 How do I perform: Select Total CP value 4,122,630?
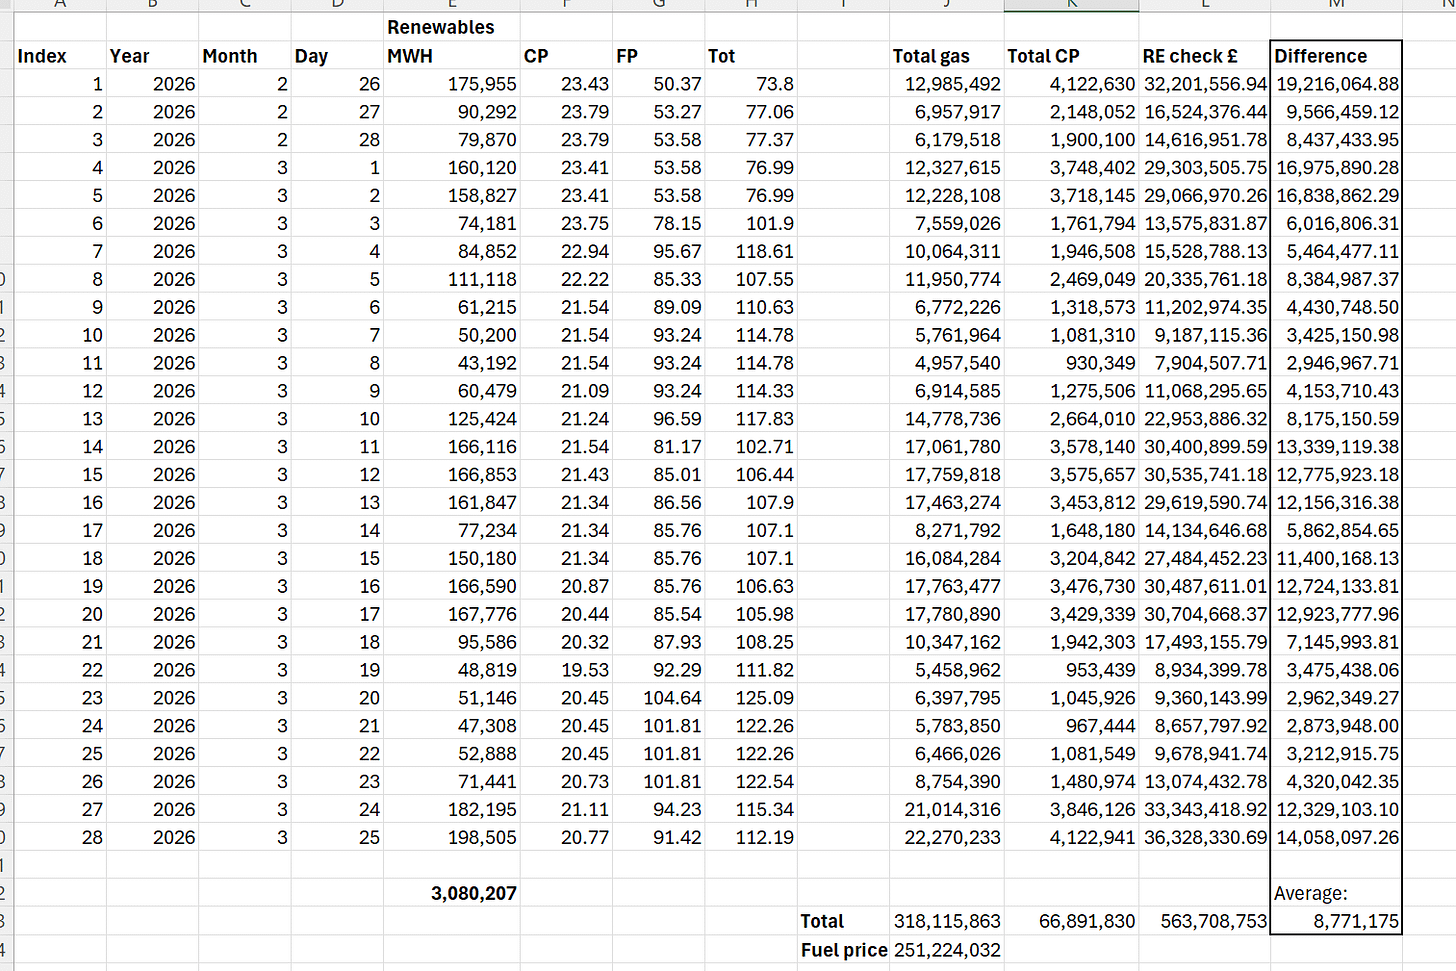click(x=1071, y=84)
